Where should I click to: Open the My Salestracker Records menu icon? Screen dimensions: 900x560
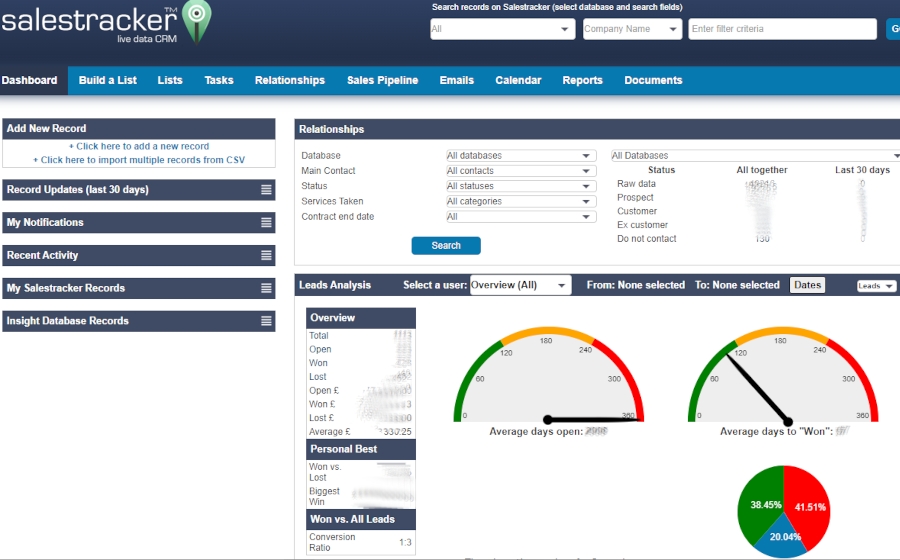pyautogui.click(x=266, y=288)
